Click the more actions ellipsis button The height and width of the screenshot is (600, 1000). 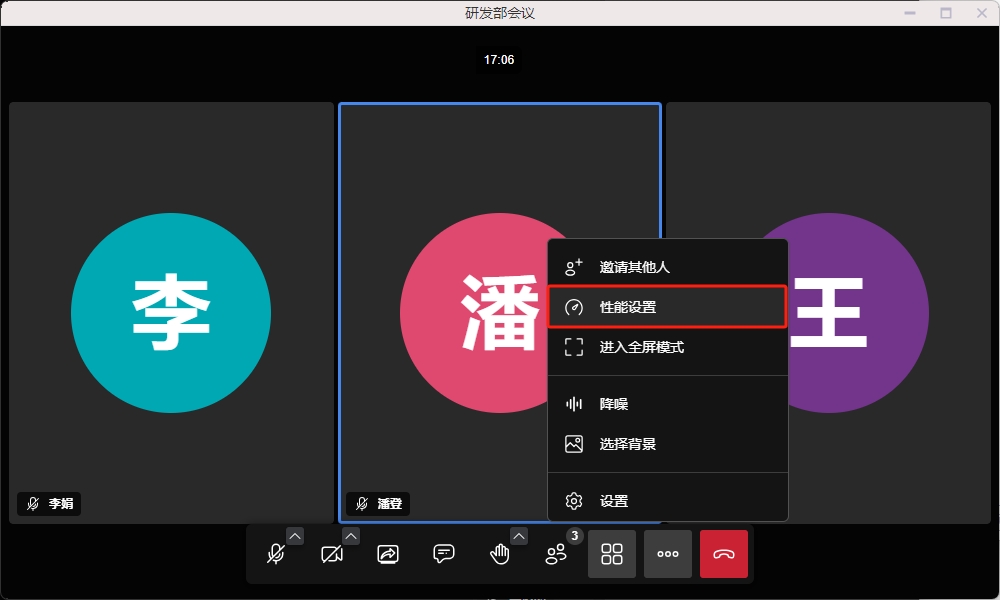click(x=668, y=554)
